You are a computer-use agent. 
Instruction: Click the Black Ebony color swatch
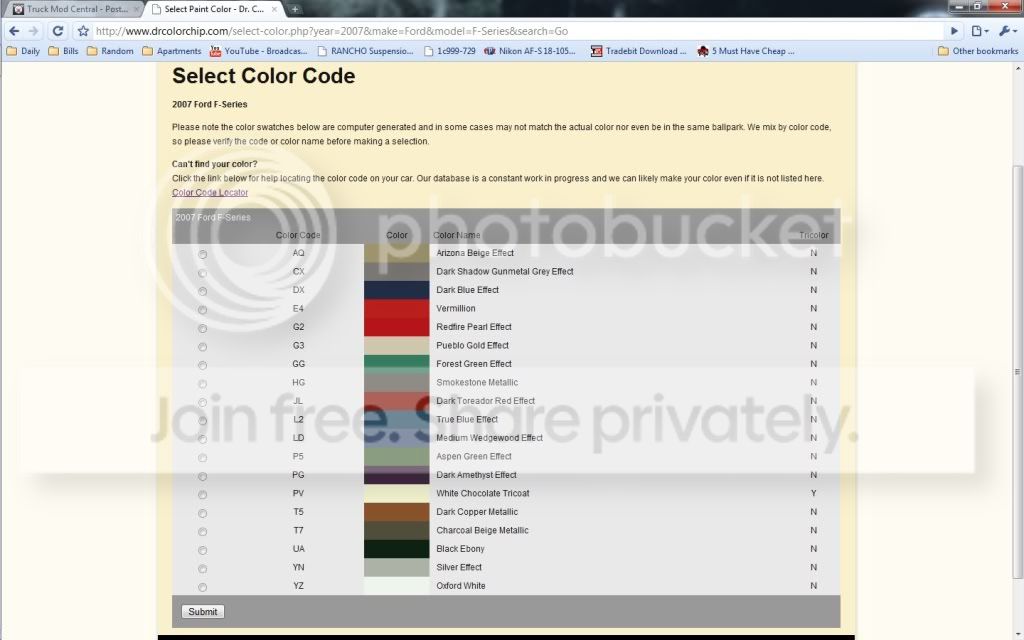(396, 549)
